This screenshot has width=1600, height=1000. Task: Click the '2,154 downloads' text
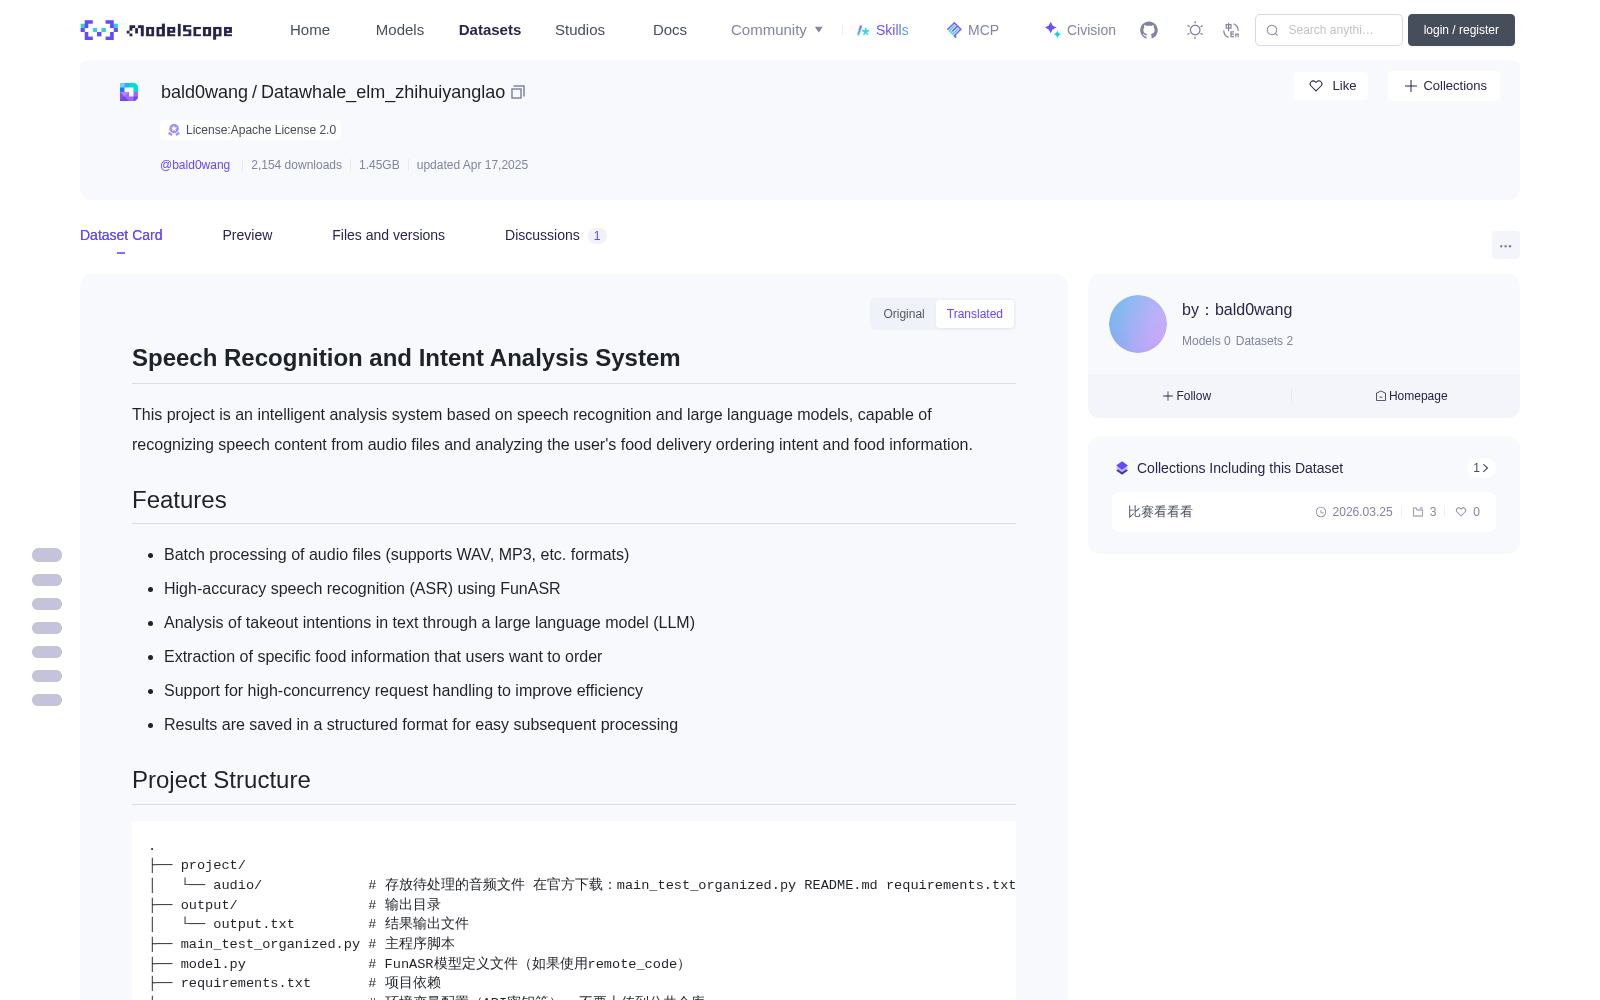(296, 165)
